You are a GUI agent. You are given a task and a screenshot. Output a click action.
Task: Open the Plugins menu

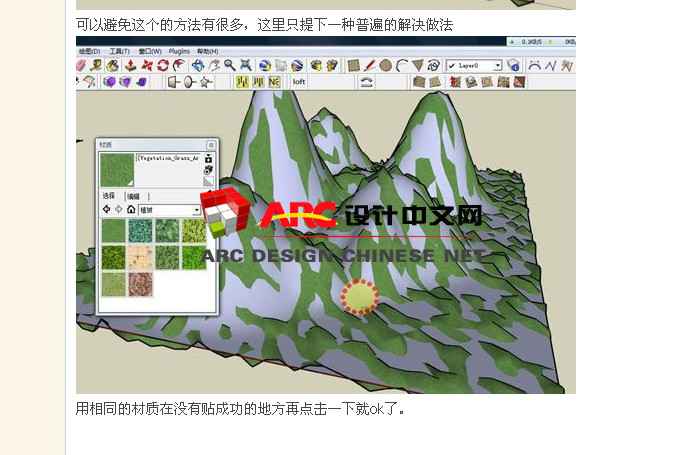(179, 50)
